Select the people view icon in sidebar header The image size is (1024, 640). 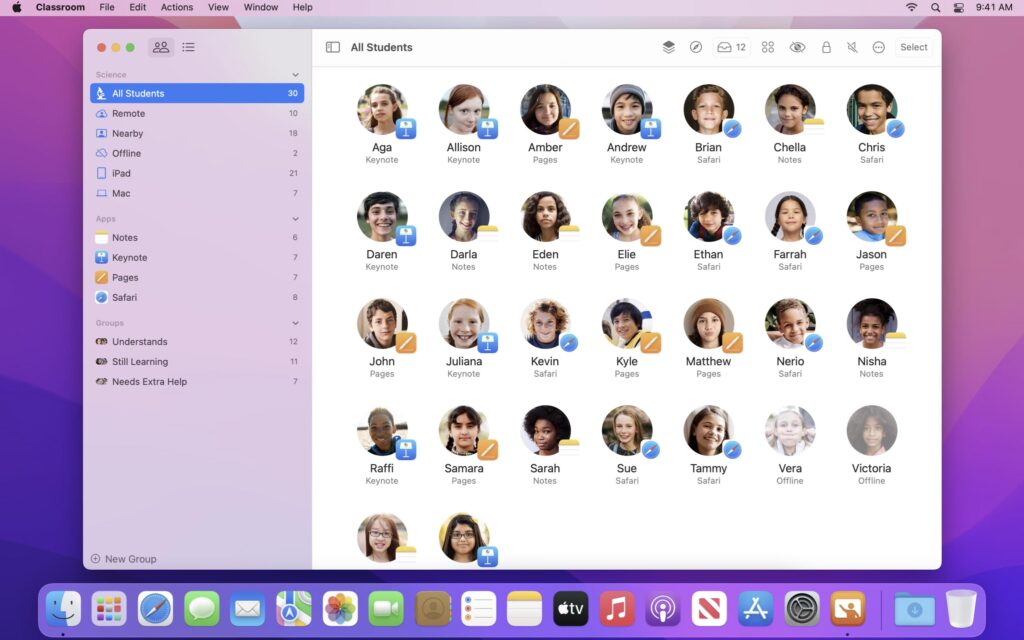point(160,47)
